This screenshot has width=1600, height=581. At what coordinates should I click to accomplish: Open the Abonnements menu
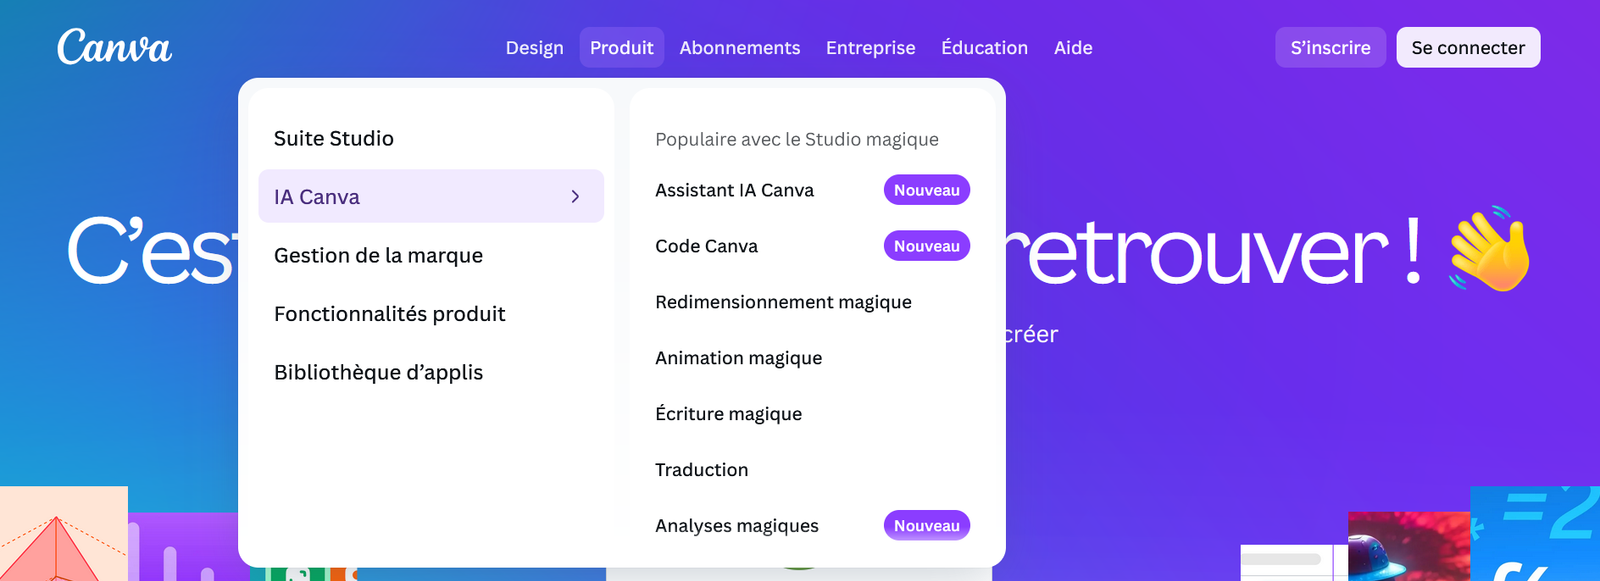click(740, 47)
